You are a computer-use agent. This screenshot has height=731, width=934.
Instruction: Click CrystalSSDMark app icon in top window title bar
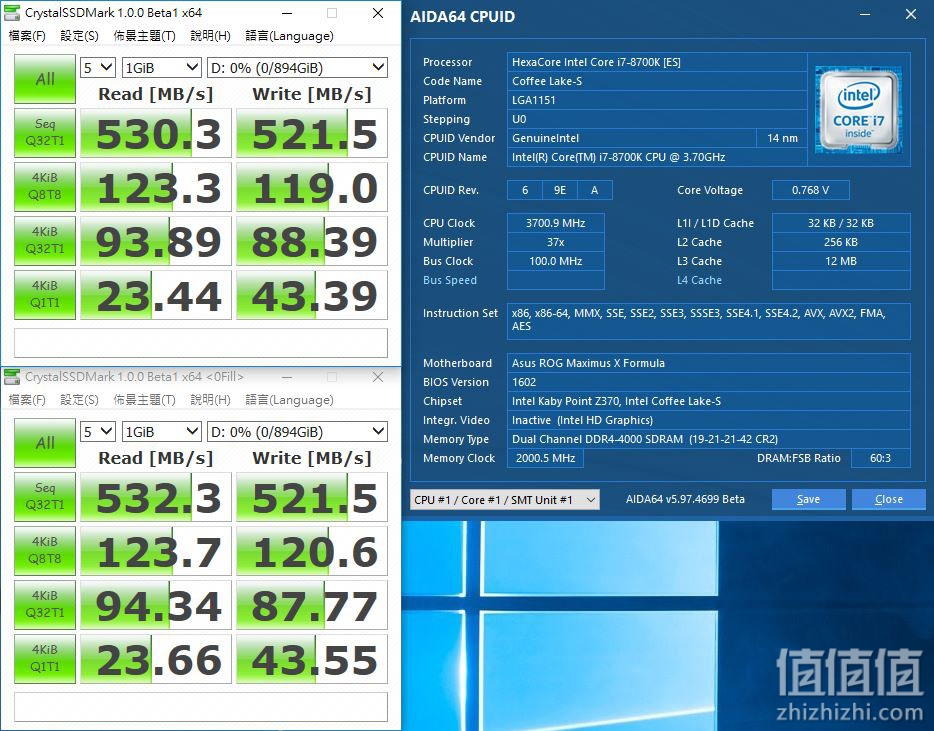pyautogui.click(x=11, y=13)
